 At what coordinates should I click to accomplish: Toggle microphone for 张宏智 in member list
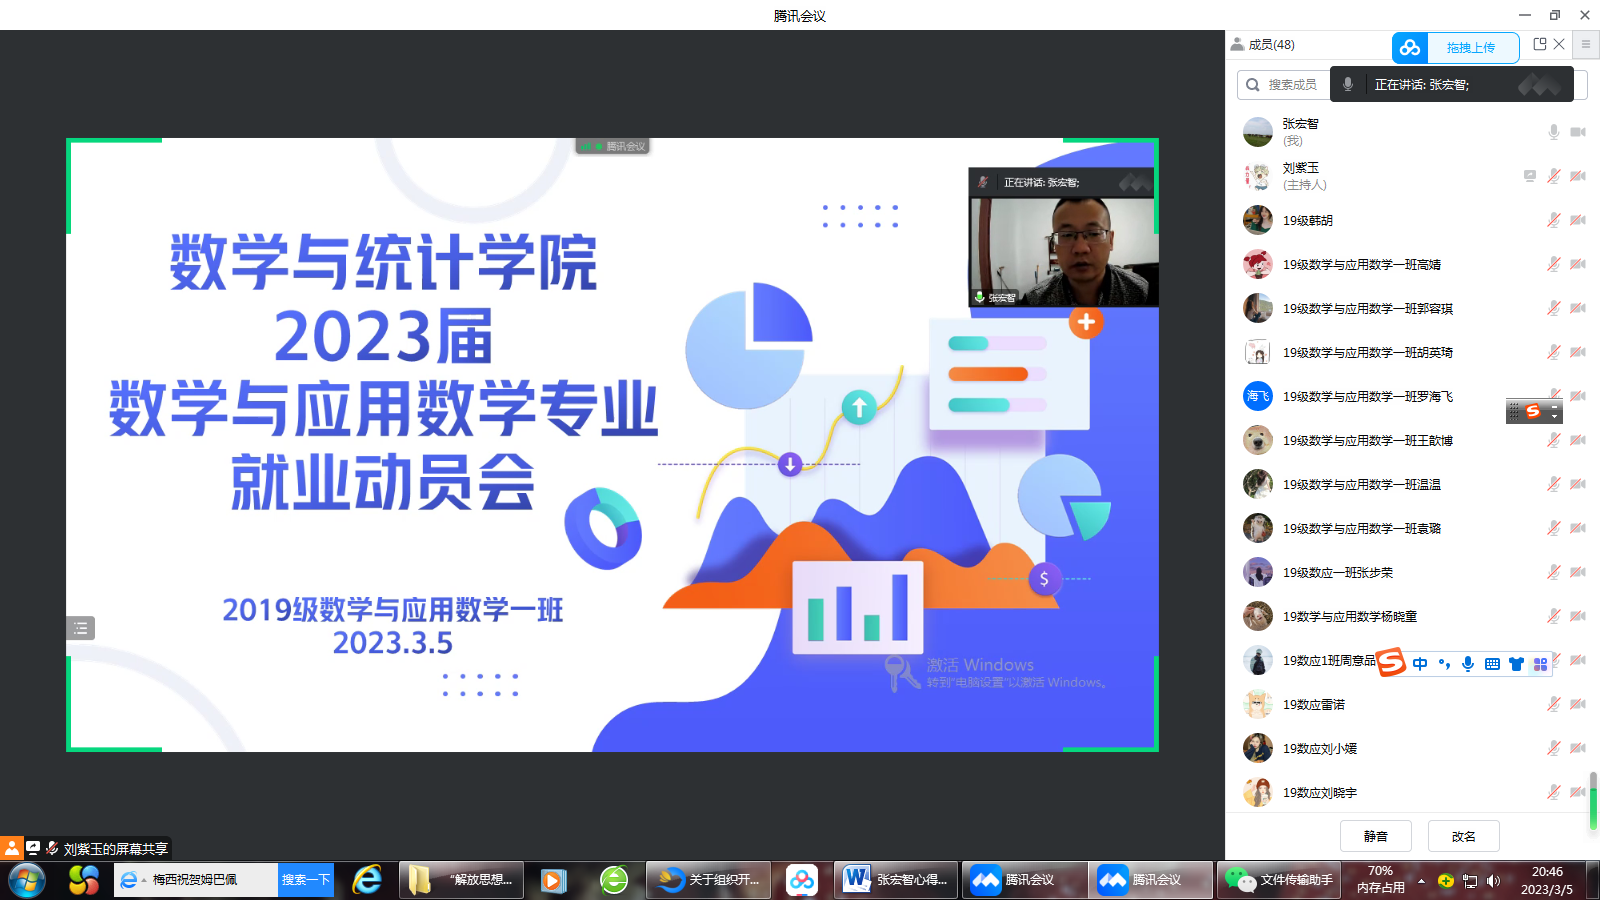pyautogui.click(x=1553, y=132)
